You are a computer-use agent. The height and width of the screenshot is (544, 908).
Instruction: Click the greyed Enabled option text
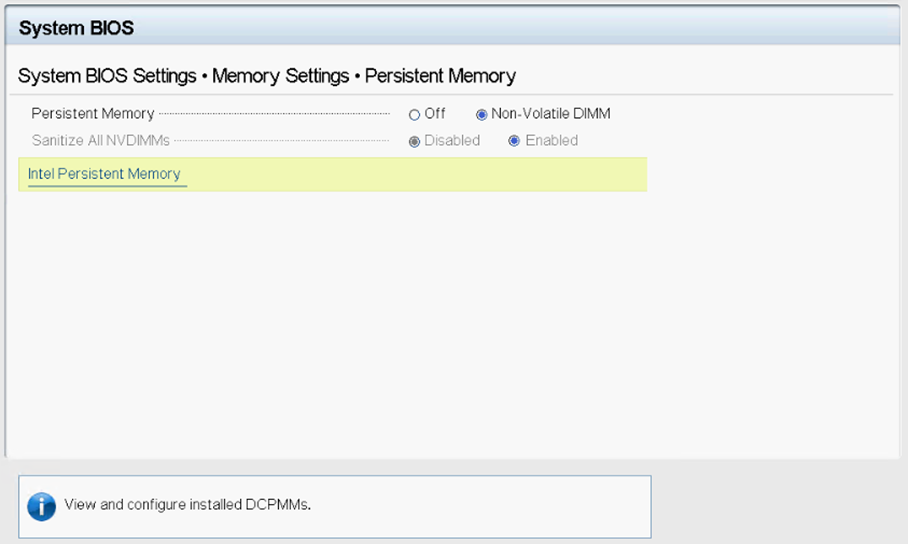[x=552, y=140]
